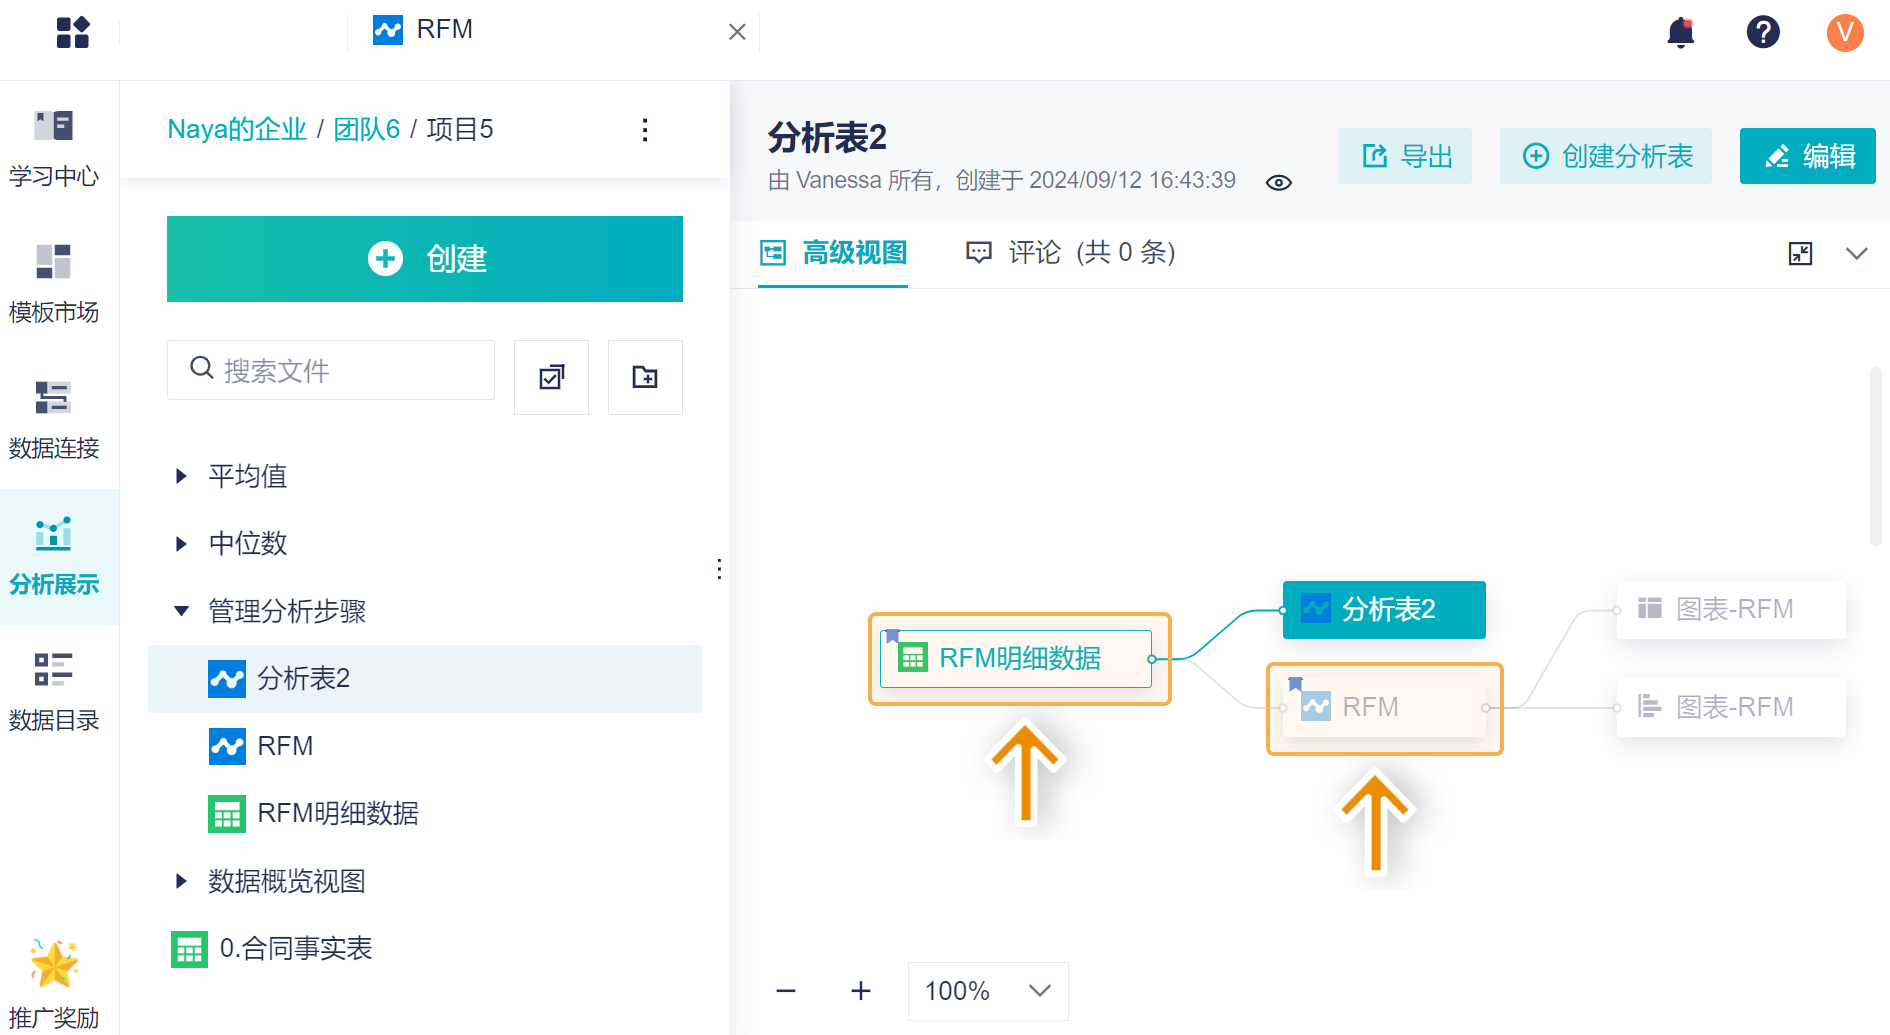This screenshot has height=1035, width=1890.
Task: Open the help question mark icon
Action: [1763, 32]
